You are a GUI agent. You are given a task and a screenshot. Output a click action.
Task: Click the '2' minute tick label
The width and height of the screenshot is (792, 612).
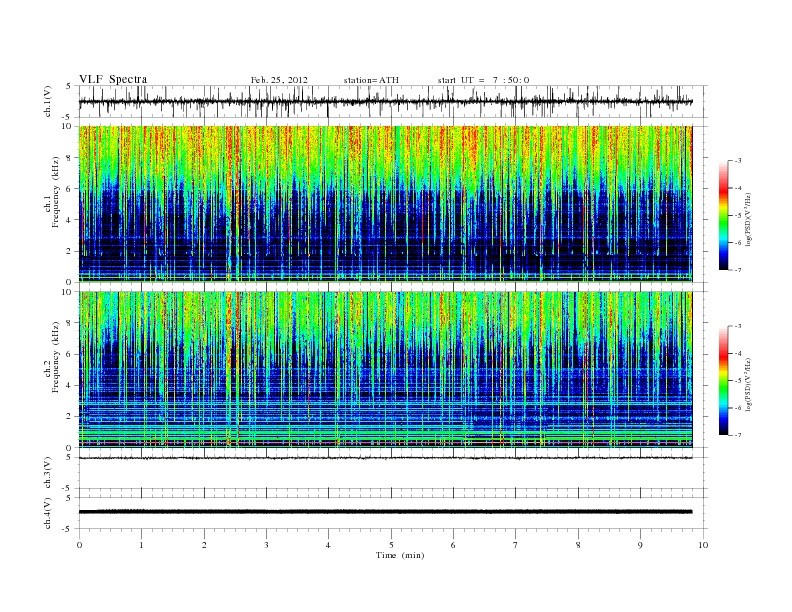coord(204,545)
